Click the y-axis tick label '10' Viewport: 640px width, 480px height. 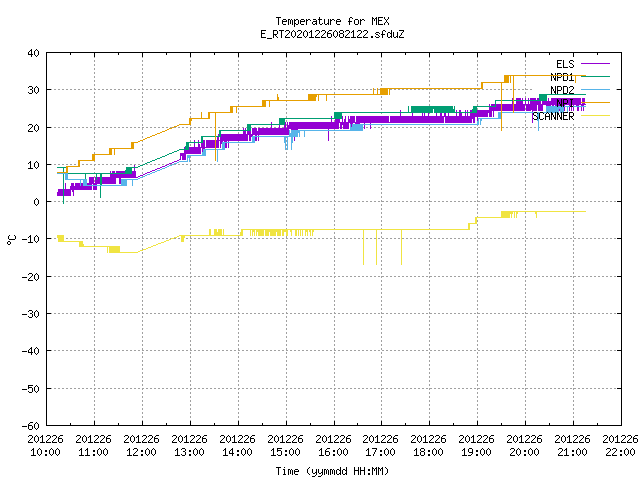(33, 165)
